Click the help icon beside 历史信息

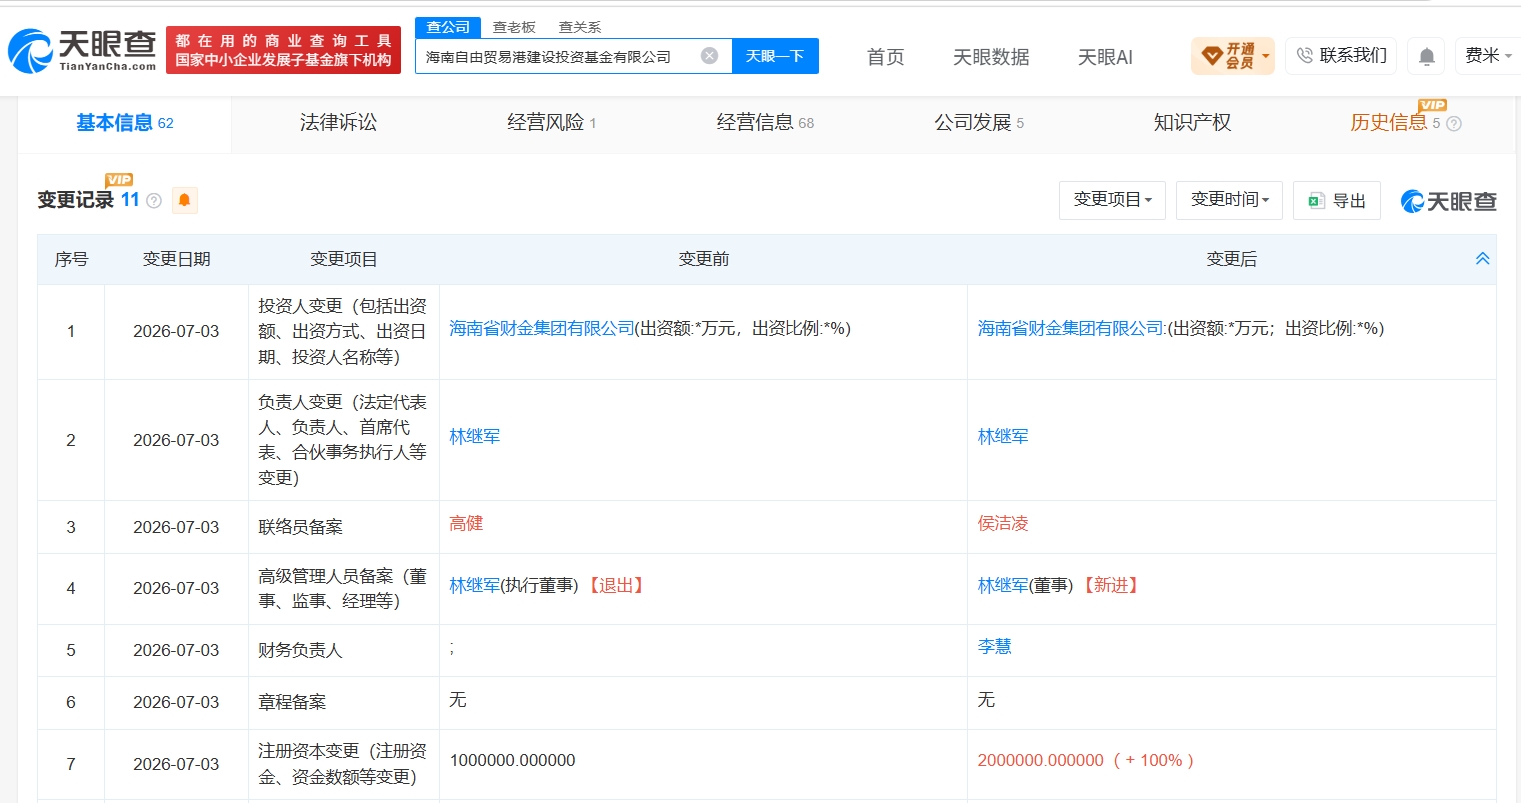(x=1454, y=124)
